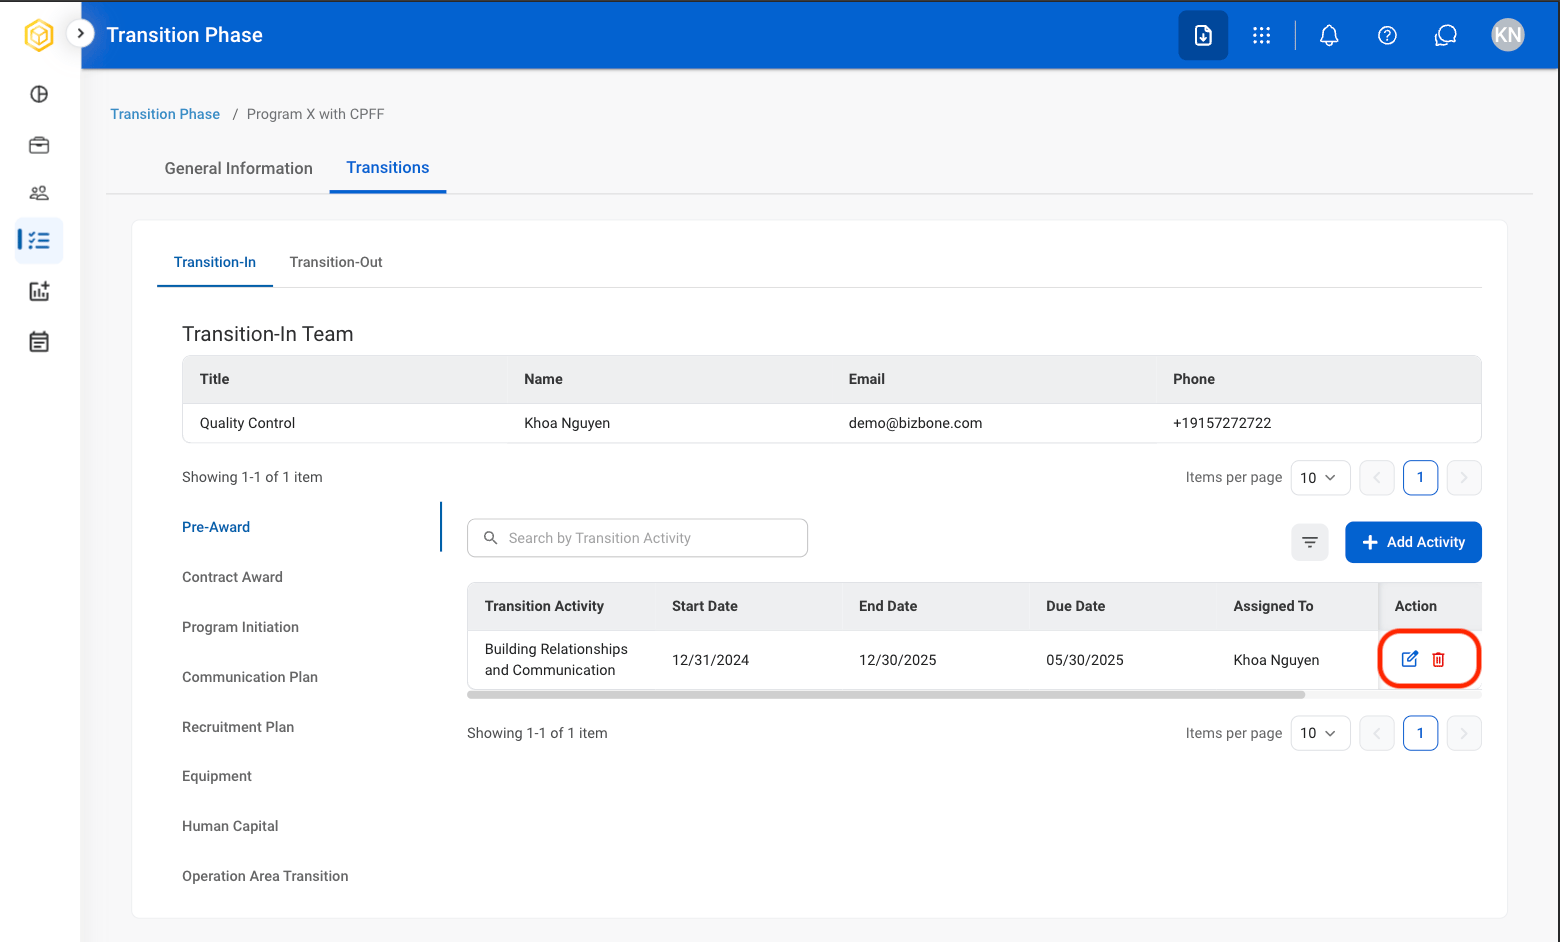Viewport: 1560px width, 942px height.
Task: Open the apps grid icon in header
Action: click(x=1262, y=35)
